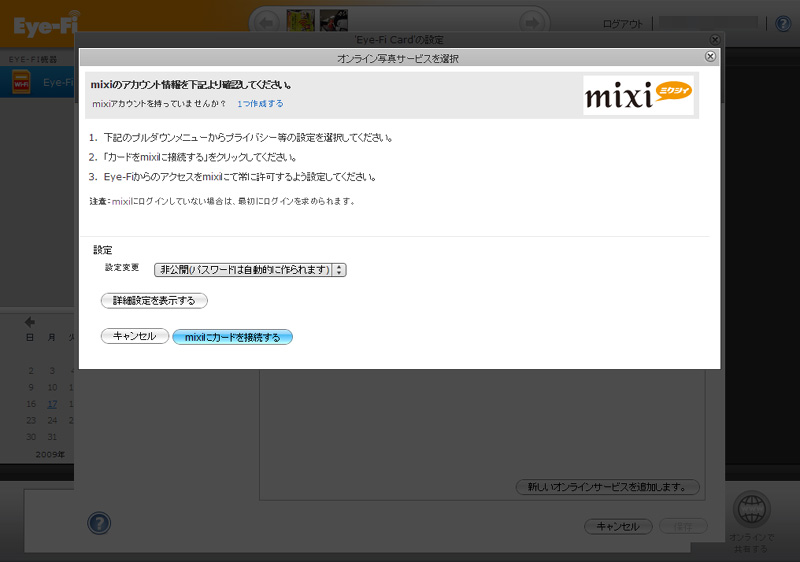The height and width of the screenshot is (562, 800).
Task: Click the mixi logo image
Action: 638,95
